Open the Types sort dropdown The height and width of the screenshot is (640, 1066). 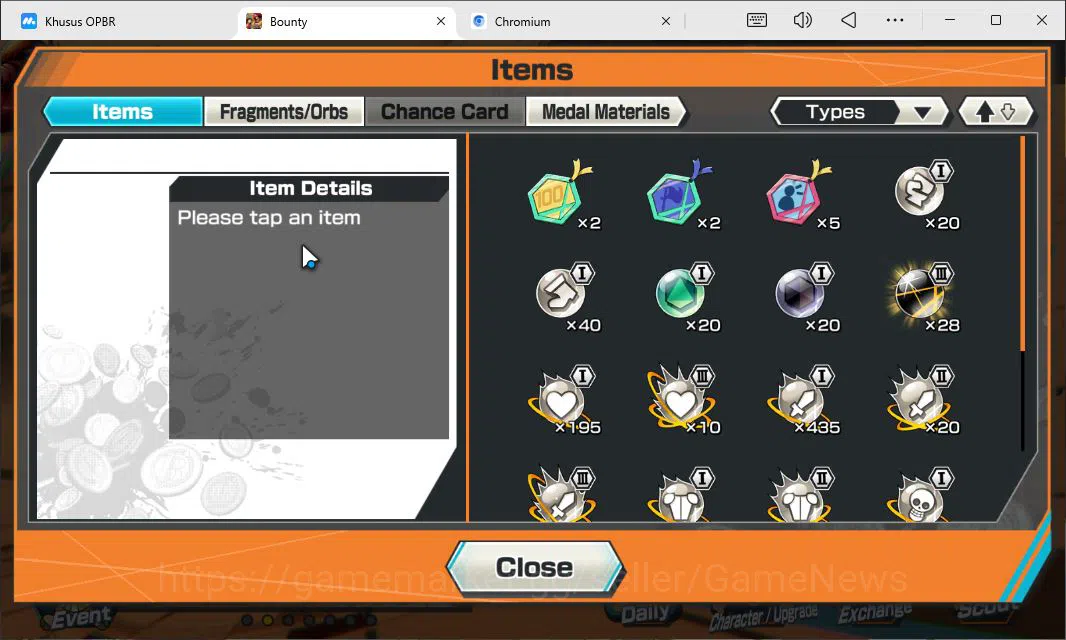click(x=859, y=112)
